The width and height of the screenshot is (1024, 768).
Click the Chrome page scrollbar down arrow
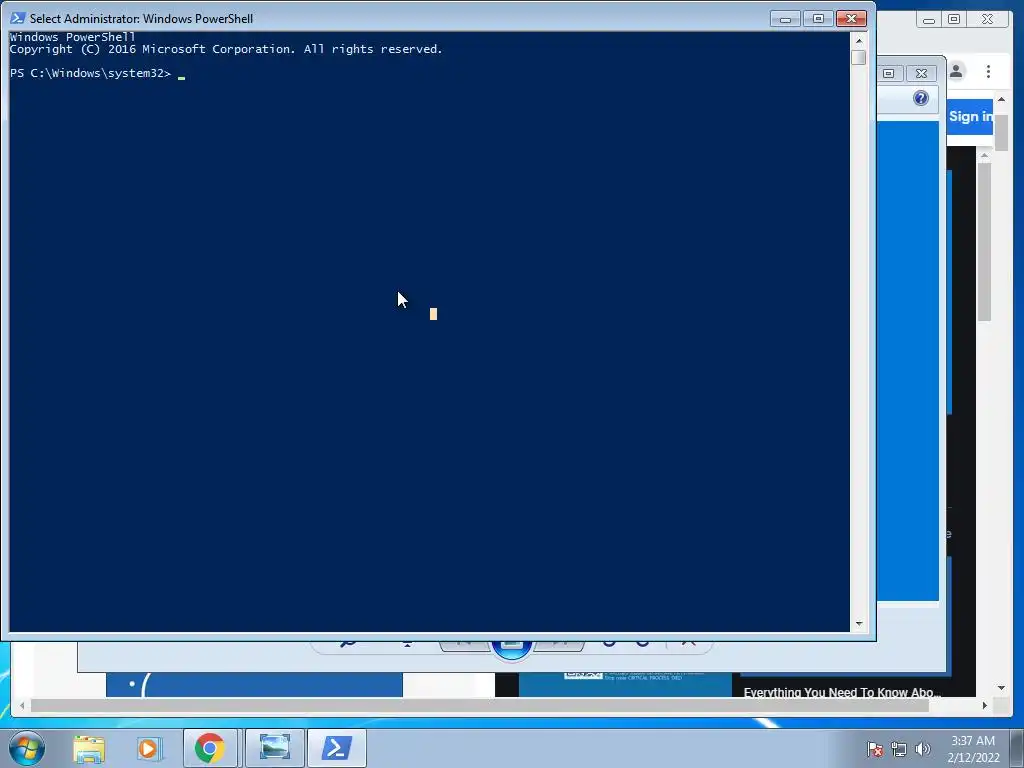coord(1001,688)
